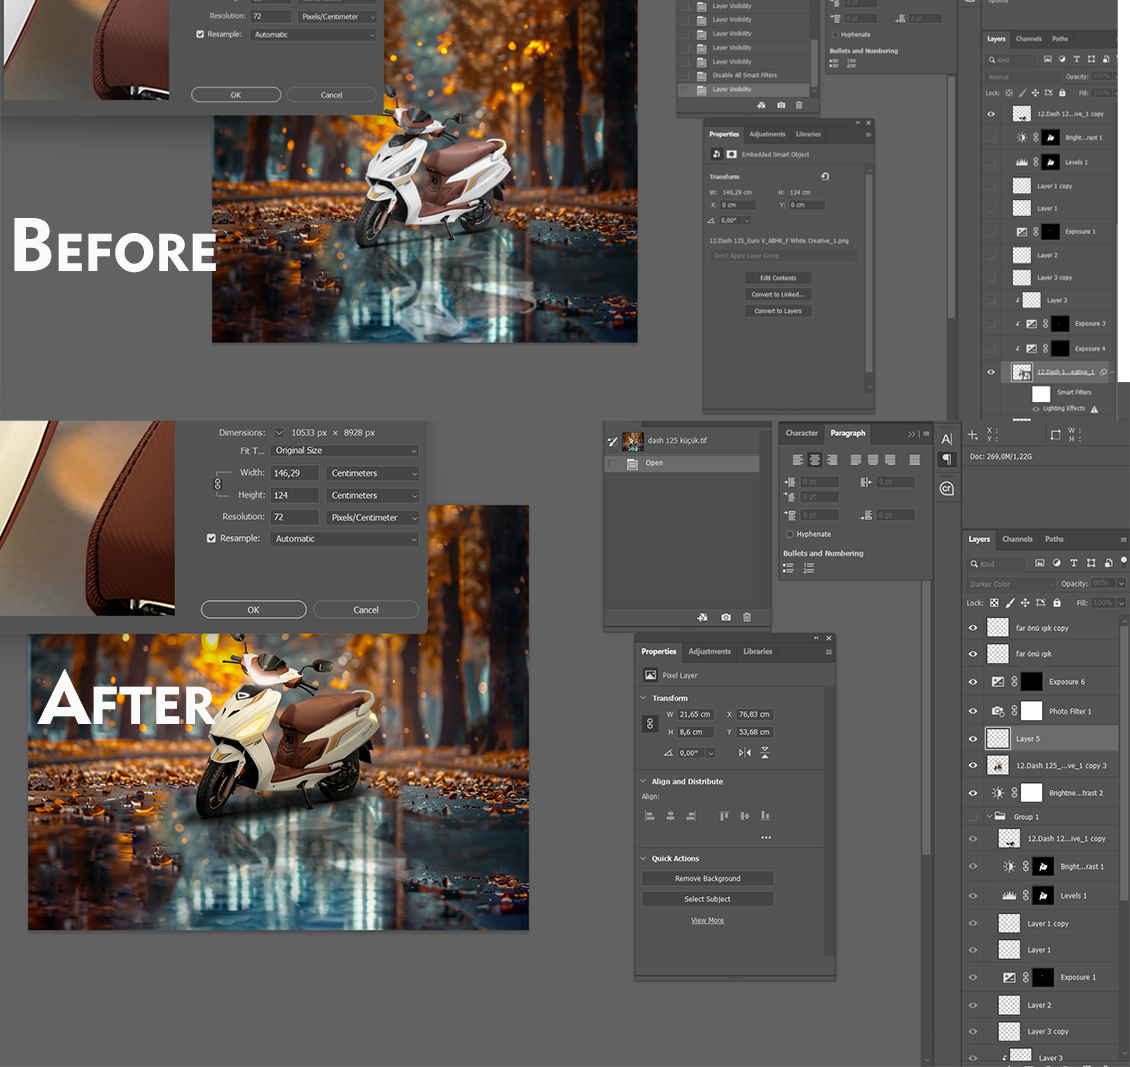
Task: Lock position in Darker Color Layers panel
Action: pyautogui.click(x=1025, y=602)
